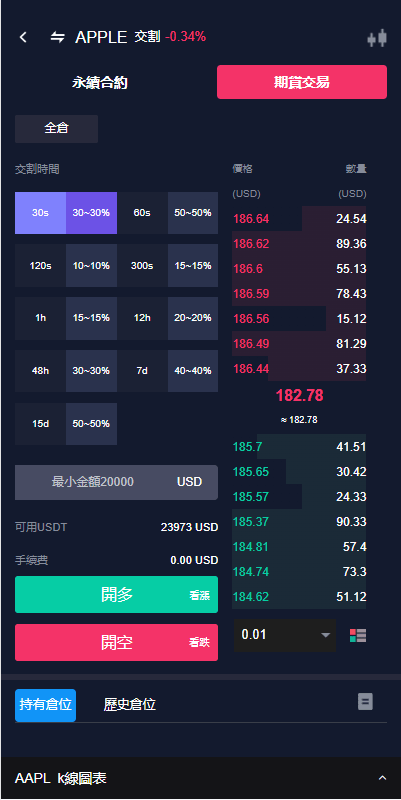The image size is (401, 800).
Task: Select the 186.64 ask price row
Action: tap(299, 219)
